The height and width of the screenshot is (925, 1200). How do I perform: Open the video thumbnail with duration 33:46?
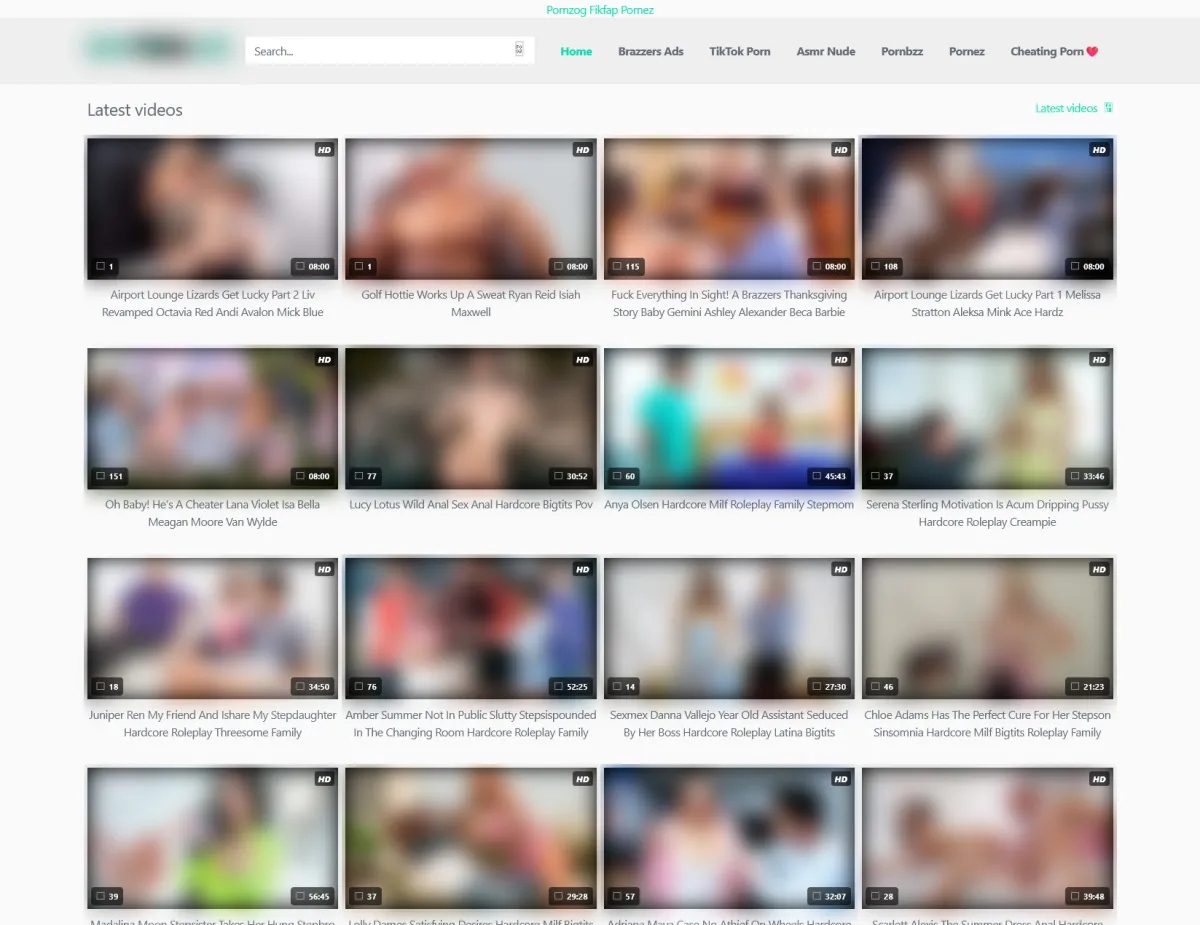click(x=987, y=418)
